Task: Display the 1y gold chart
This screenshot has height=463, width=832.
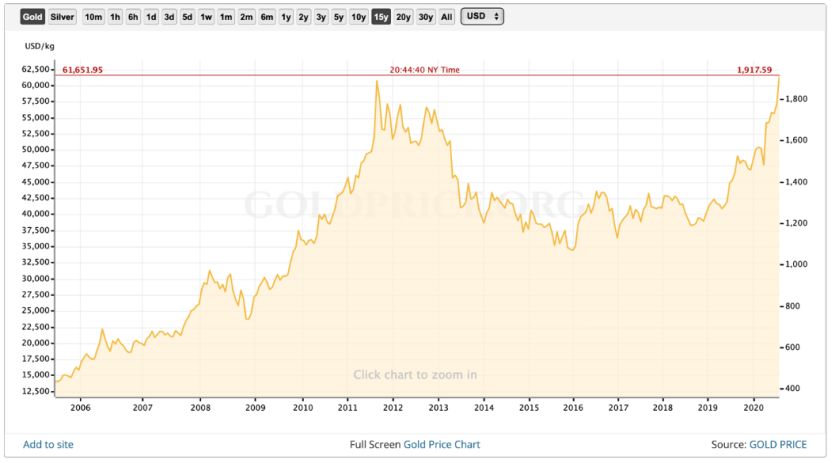Action: [x=286, y=17]
